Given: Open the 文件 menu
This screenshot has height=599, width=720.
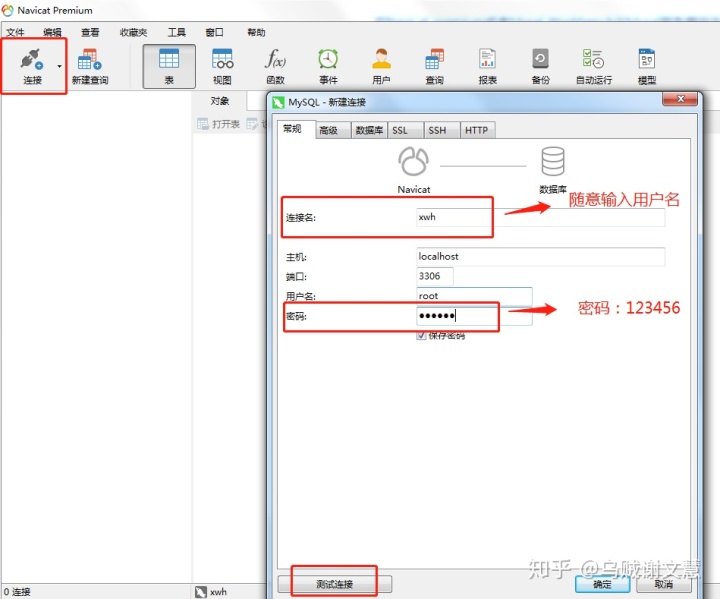Looking at the screenshot, I should (x=15, y=32).
